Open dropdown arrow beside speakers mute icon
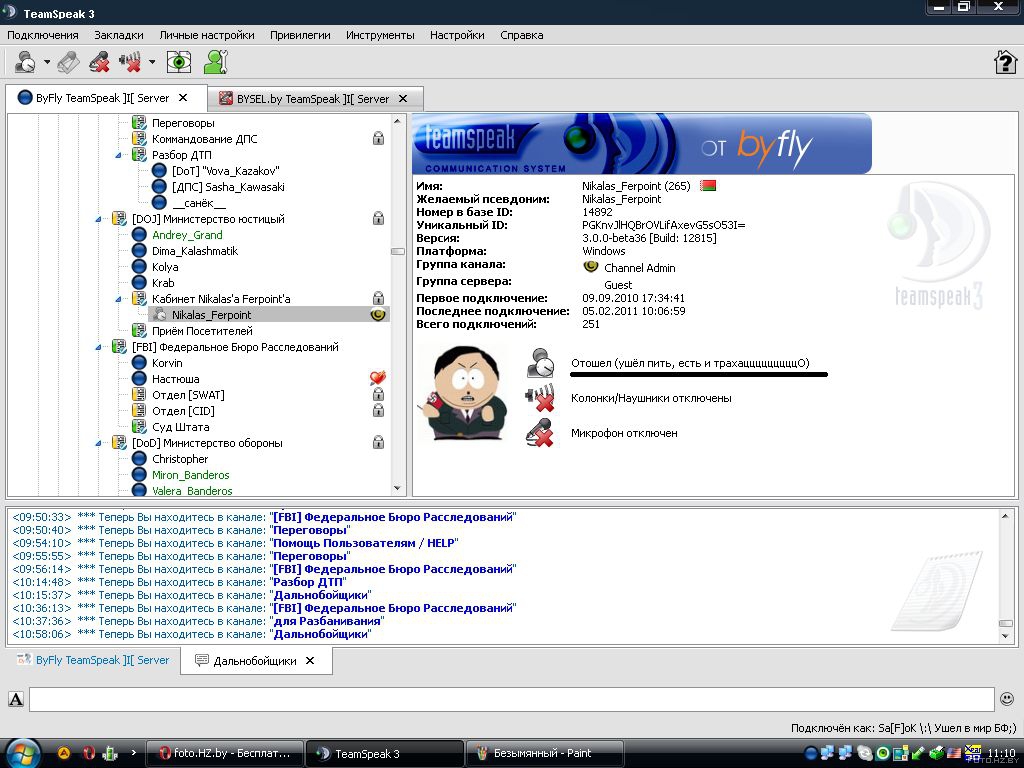This screenshot has width=1024, height=768. coord(152,63)
